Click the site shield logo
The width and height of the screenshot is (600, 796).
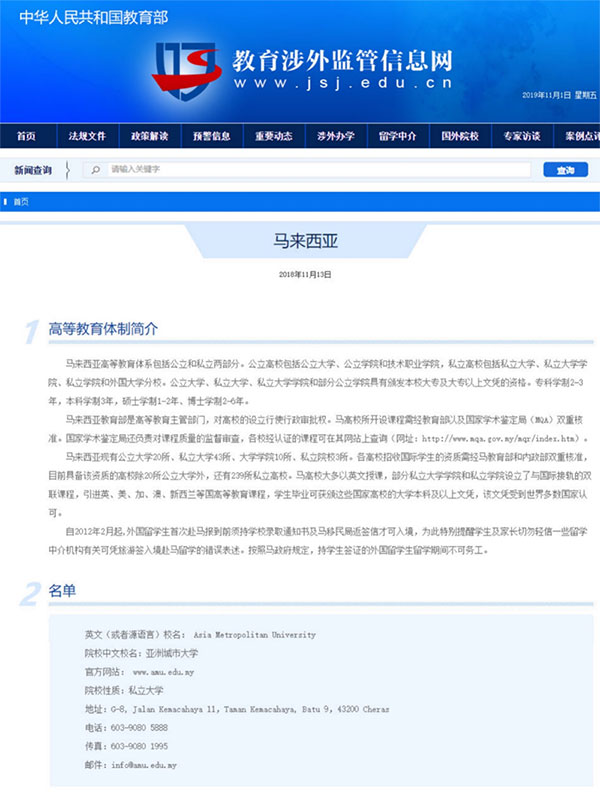[186, 71]
